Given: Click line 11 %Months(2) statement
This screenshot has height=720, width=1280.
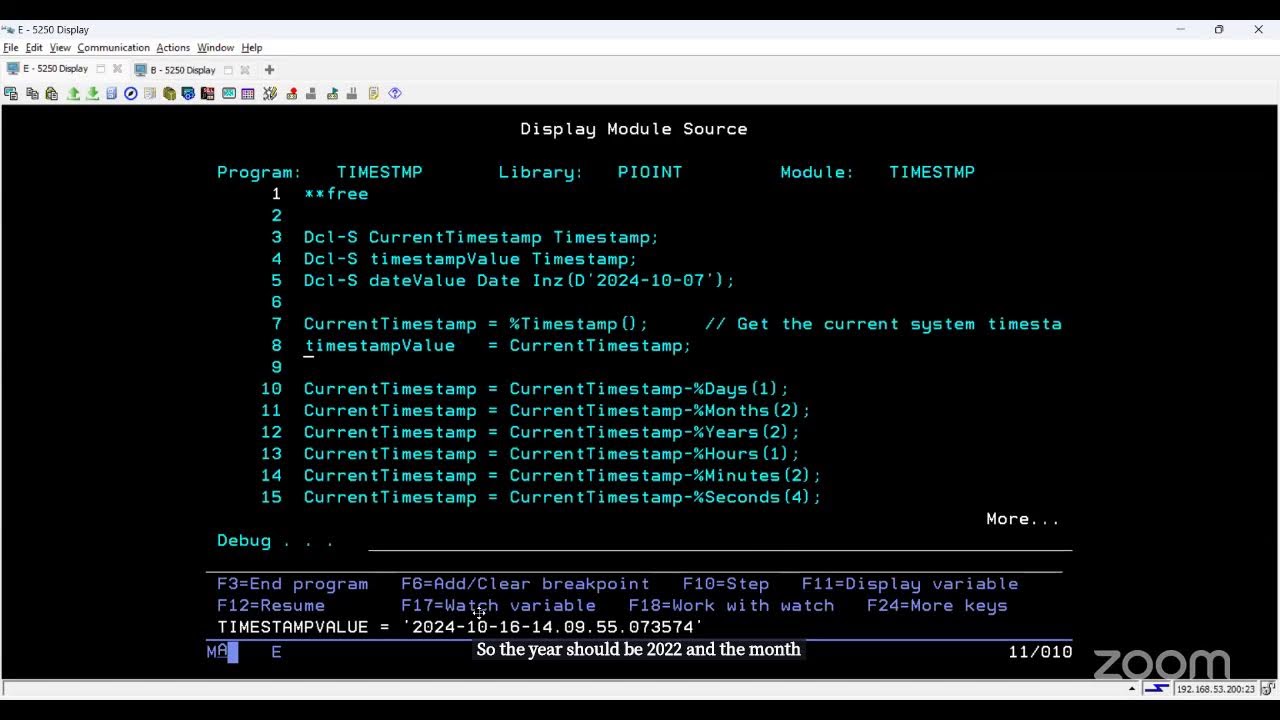Looking at the screenshot, I should (557, 411).
